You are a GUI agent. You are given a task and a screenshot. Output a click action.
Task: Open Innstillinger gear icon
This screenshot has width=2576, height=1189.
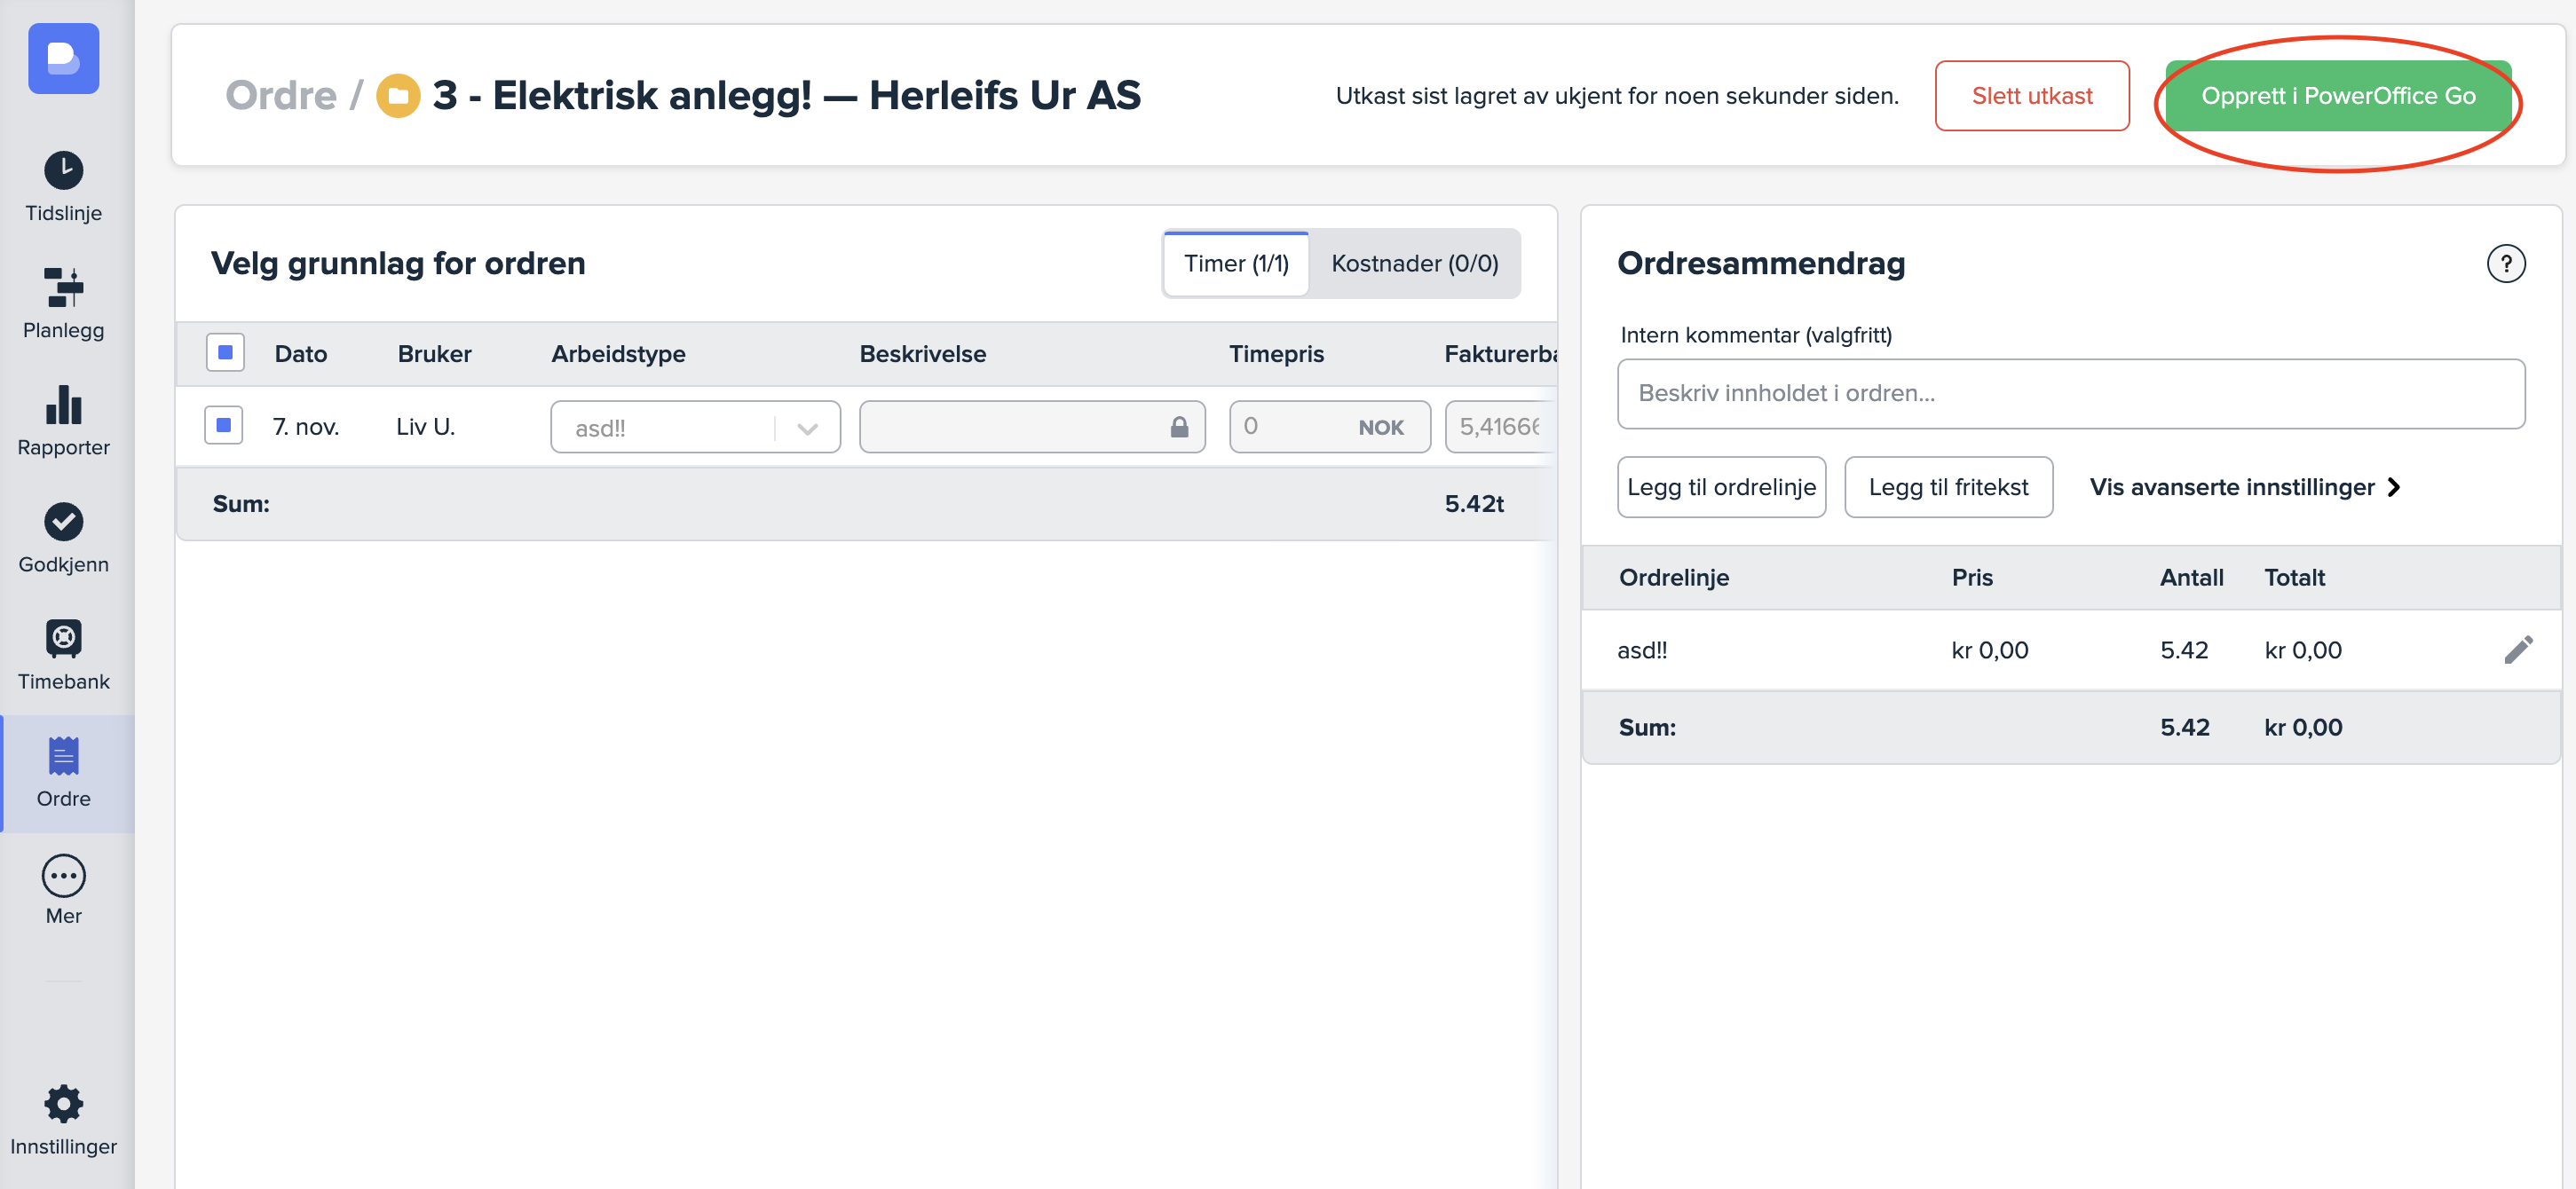click(x=63, y=1104)
